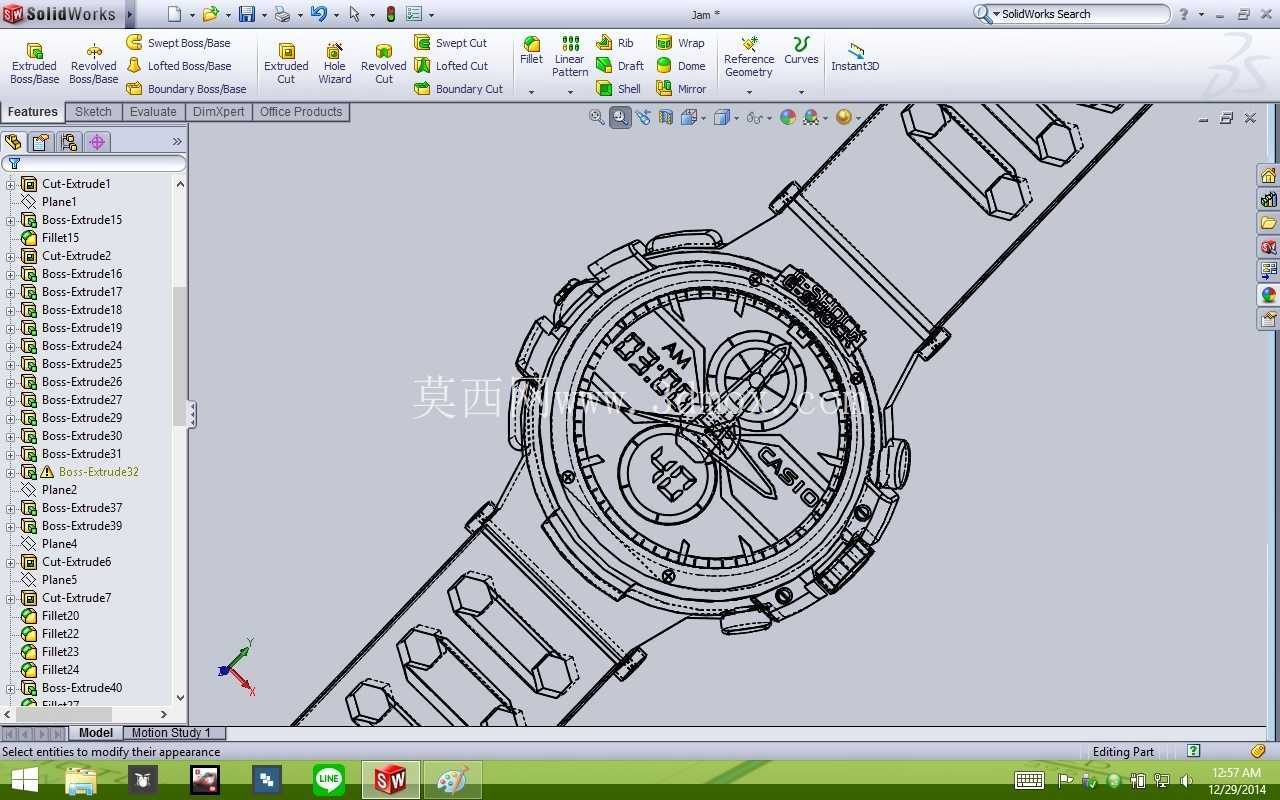The width and height of the screenshot is (1280, 800).
Task: Select the Fillet tool
Action: 531,51
